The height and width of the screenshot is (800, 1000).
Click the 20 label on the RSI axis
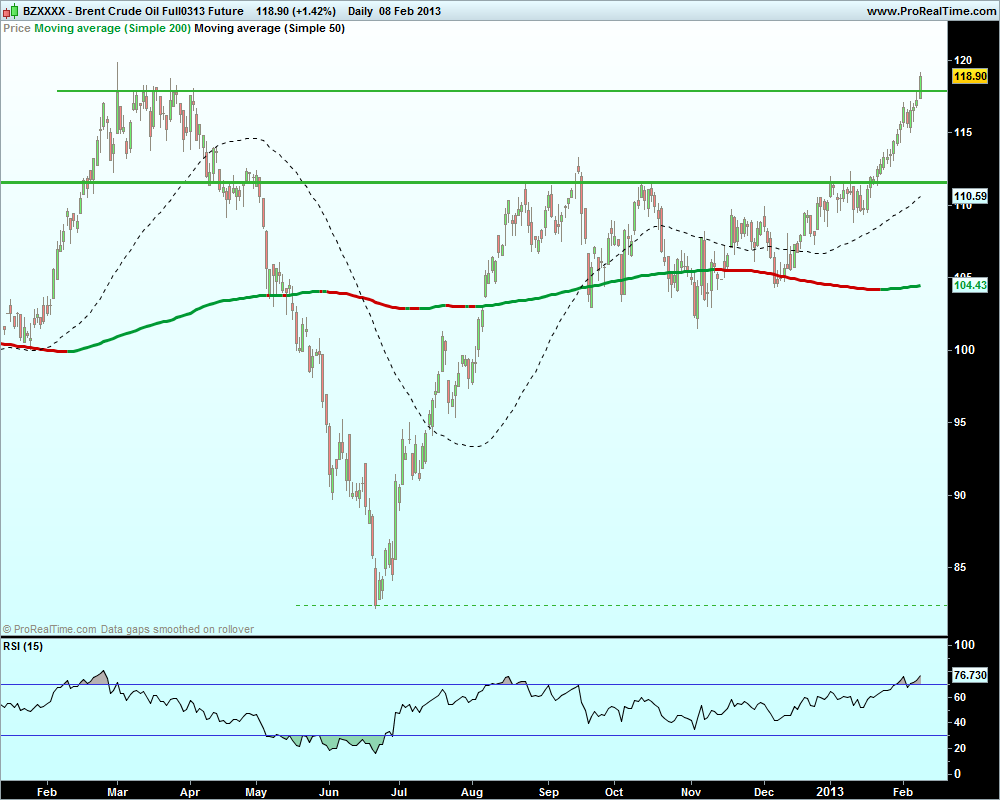coord(960,748)
